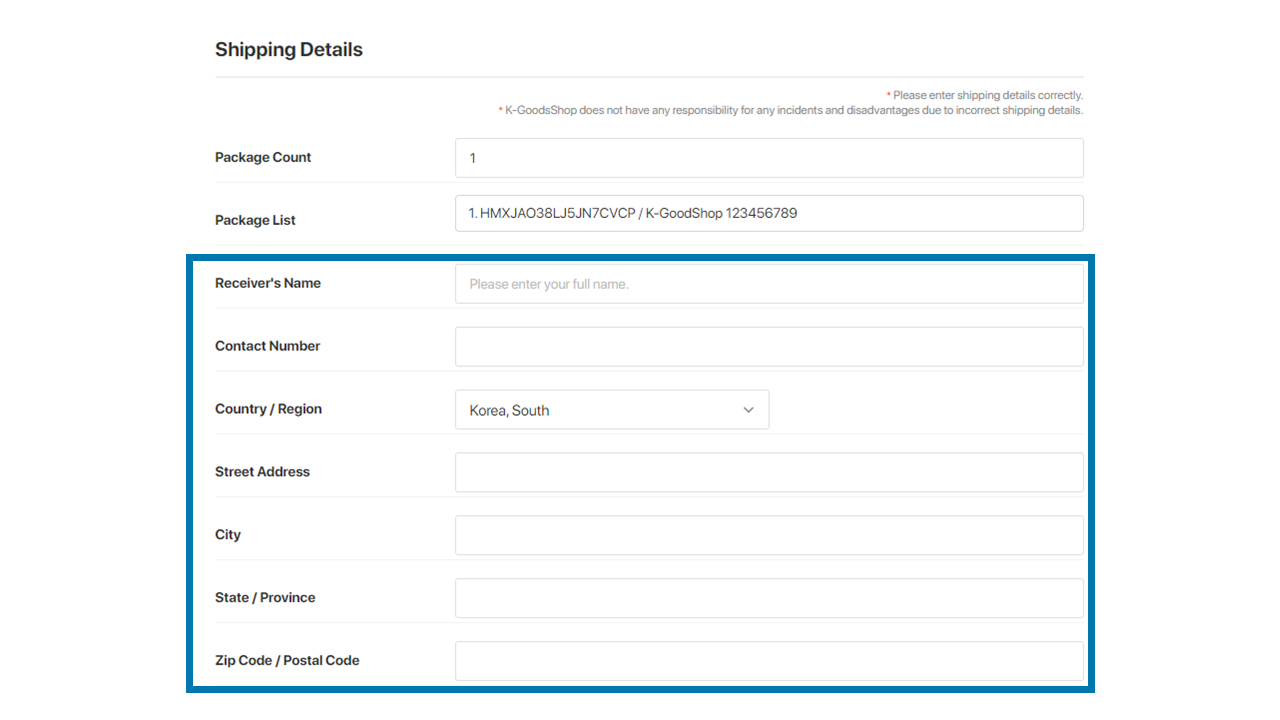Select the Package List text field
Image resolution: width=1280 pixels, height=720 pixels.
point(768,213)
